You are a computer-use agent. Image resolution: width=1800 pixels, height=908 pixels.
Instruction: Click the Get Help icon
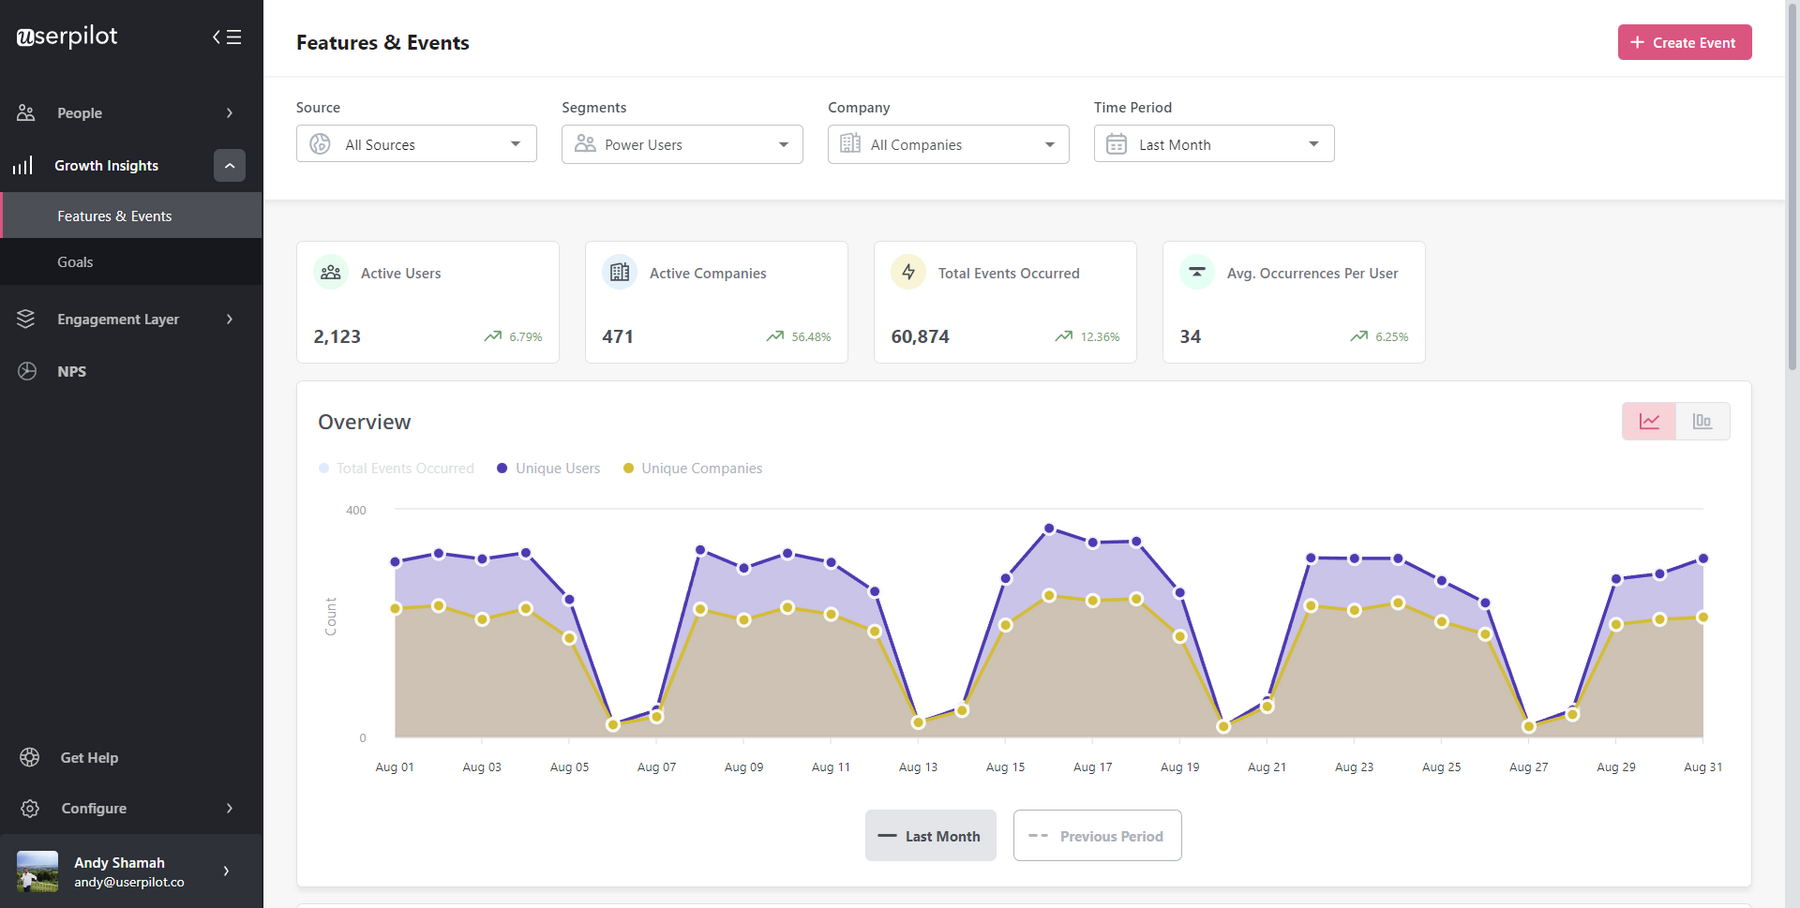pyautogui.click(x=27, y=757)
